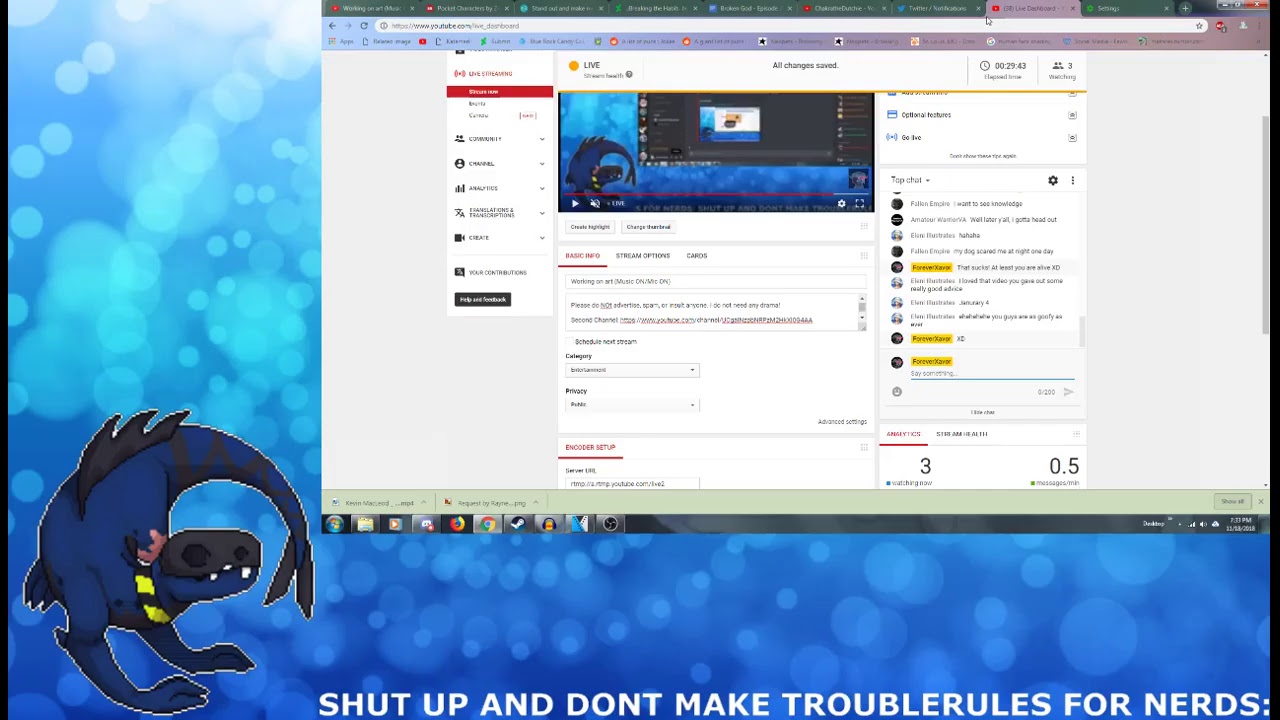Toggle the Optional features checklist item
The width and height of the screenshot is (1280, 720).
(1072, 115)
